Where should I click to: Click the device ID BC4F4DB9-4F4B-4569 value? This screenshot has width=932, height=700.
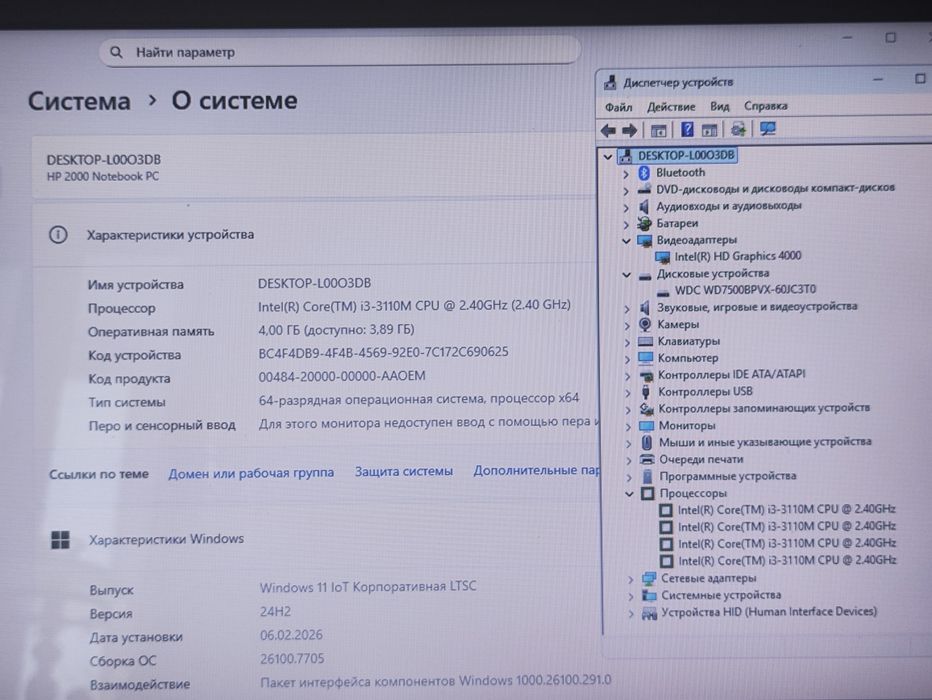(383, 352)
